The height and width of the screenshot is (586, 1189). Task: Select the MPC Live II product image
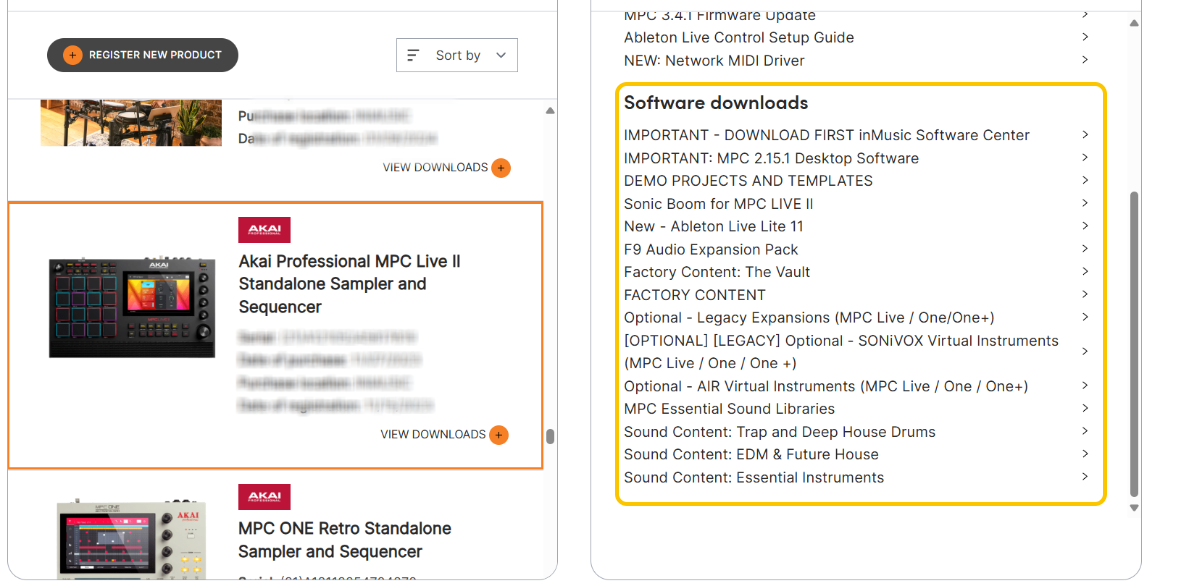[x=133, y=305]
